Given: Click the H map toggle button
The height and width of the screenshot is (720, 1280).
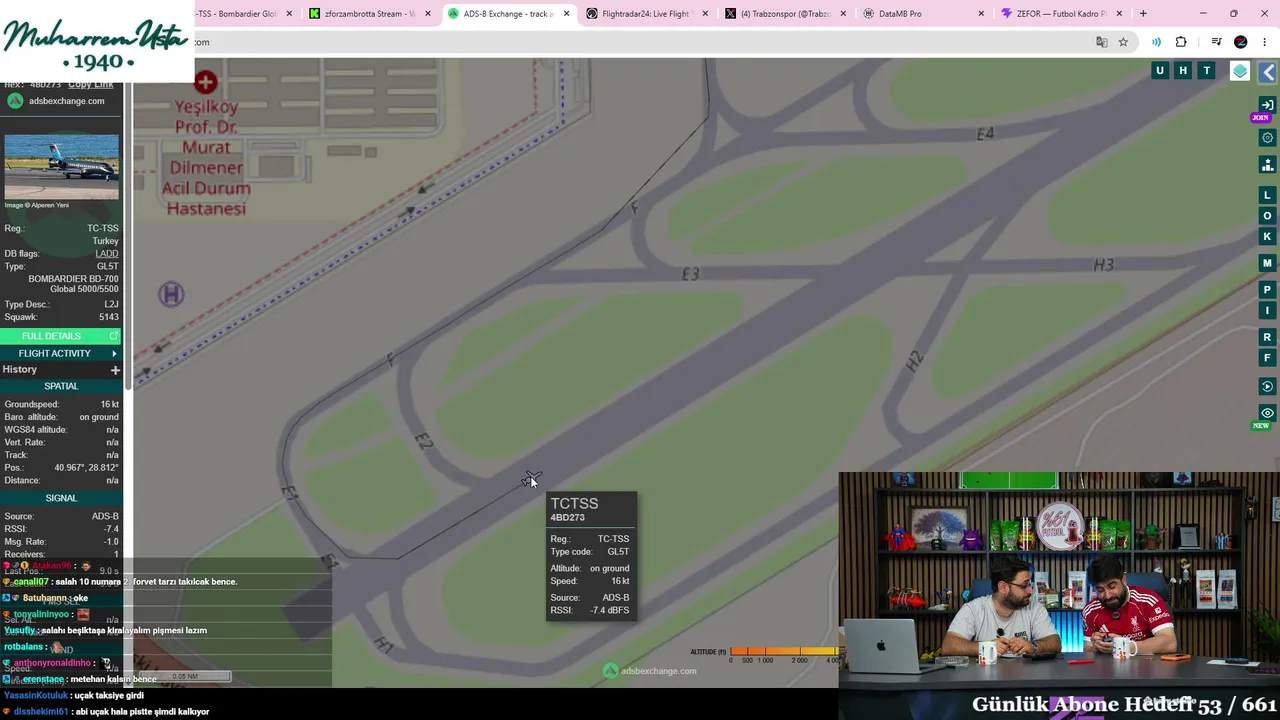Looking at the screenshot, I should point(1183,70).
